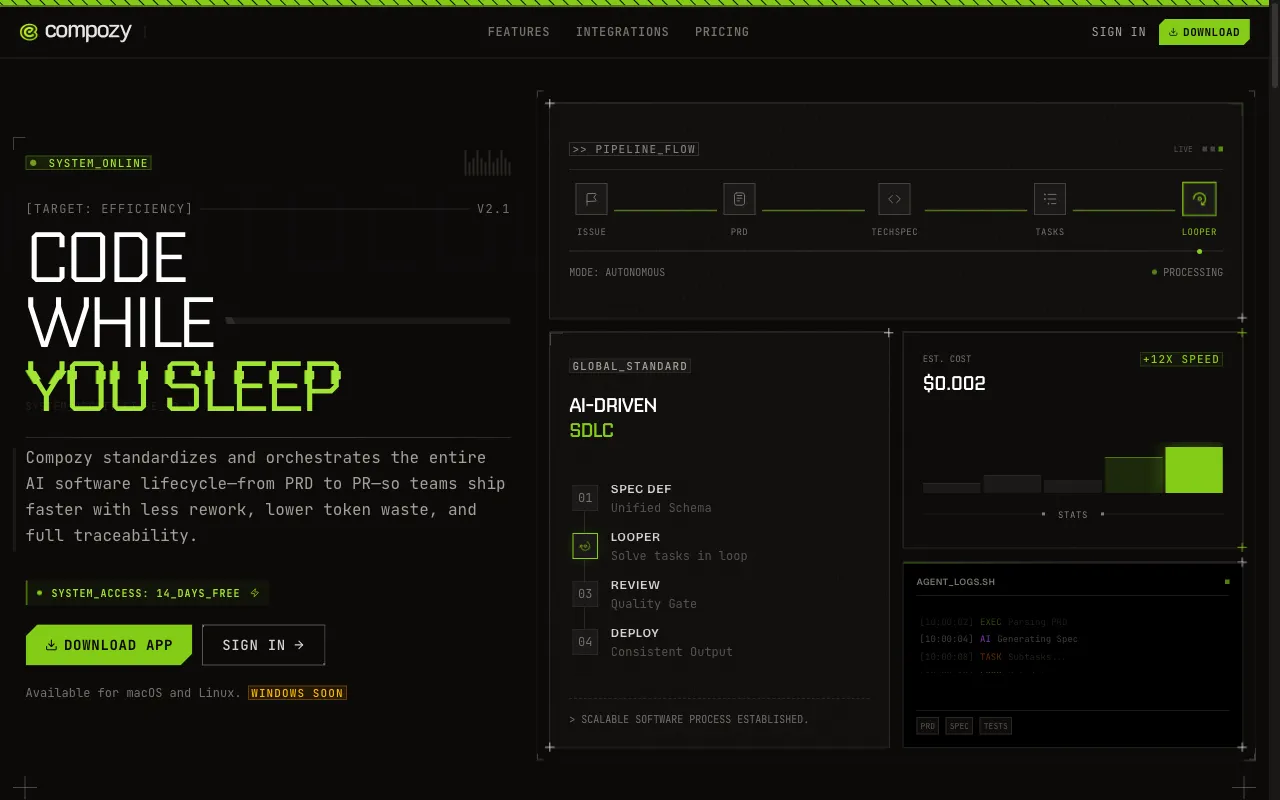Viewport: 1280px width, 800px height.
Task: Click the +12X SPEED badge
Action: coord(1181,359)
